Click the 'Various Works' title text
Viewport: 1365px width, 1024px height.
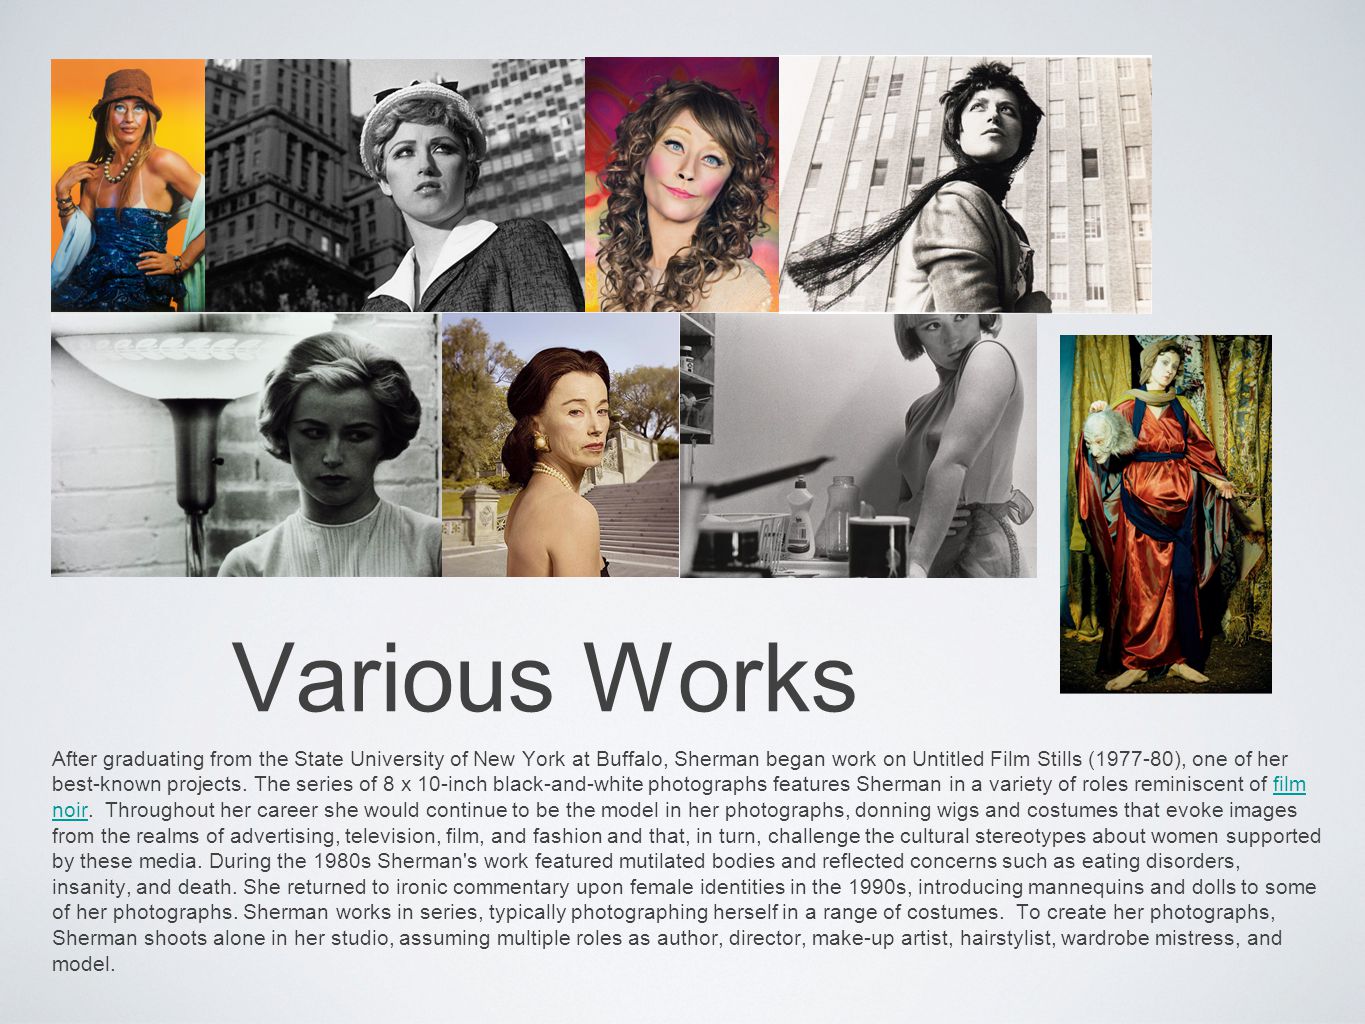545,681
